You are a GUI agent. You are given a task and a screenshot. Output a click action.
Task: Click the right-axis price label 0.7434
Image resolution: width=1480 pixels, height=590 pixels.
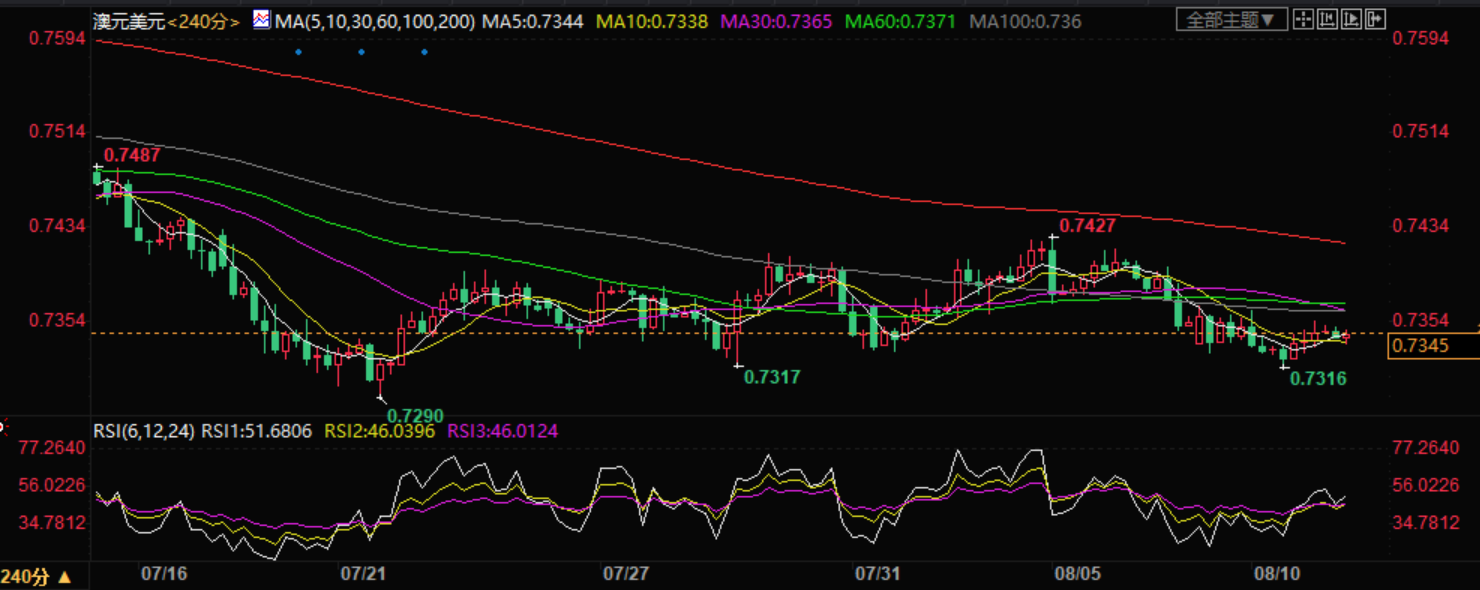pyautogui.click(x=1421, y=226)
